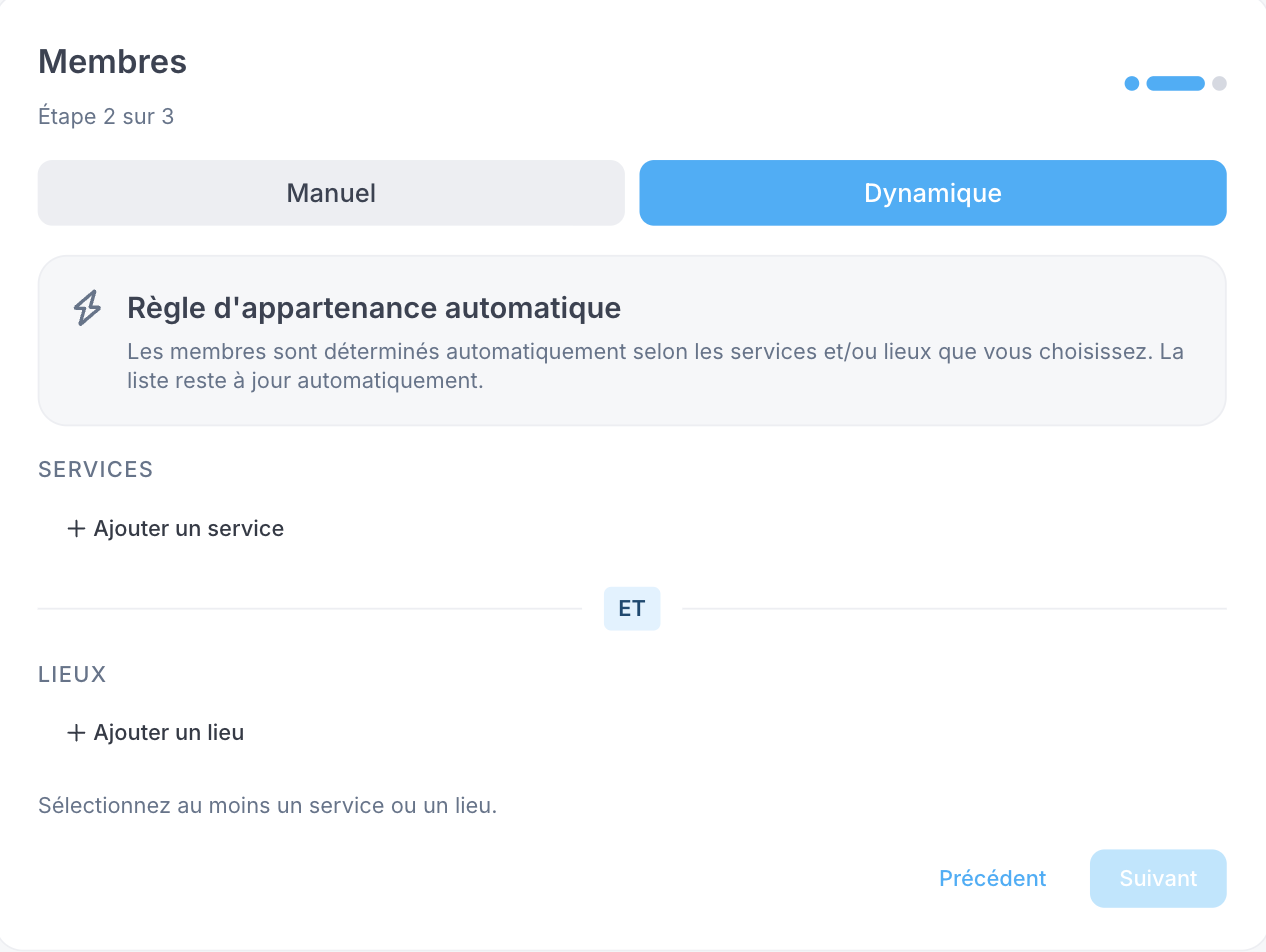Click the description starting Les membres sont déterminés
Image resolution: width=1266 pixels, height=952 pixels.
coord(656,367)
